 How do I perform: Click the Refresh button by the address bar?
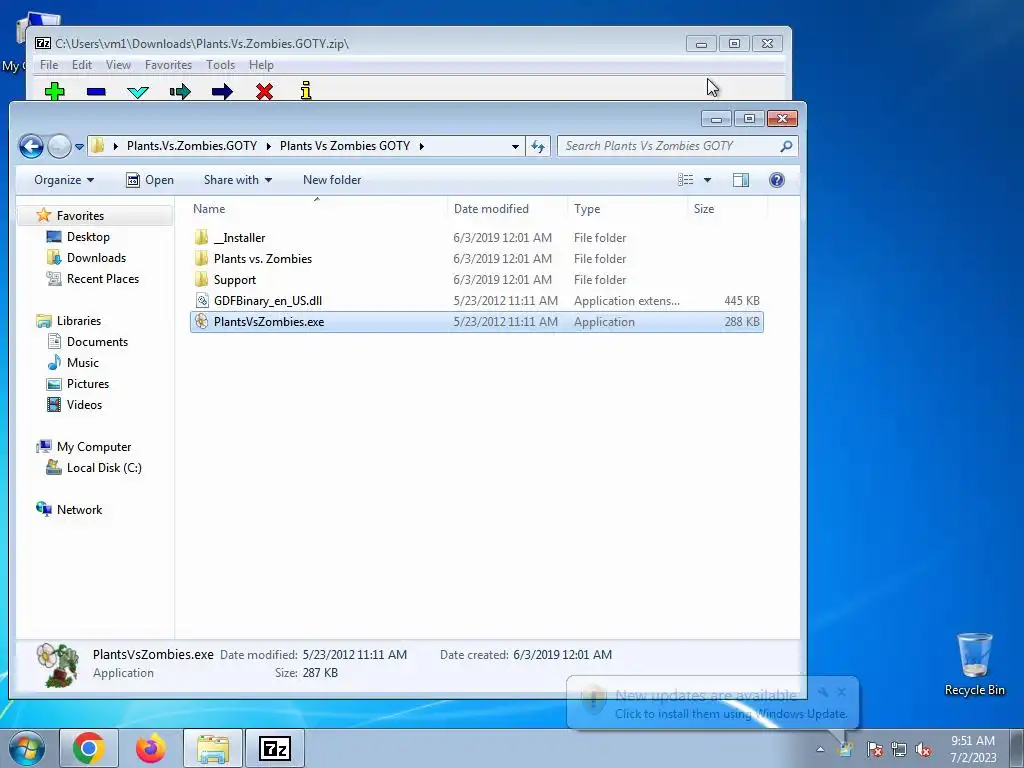pos(538,146)
